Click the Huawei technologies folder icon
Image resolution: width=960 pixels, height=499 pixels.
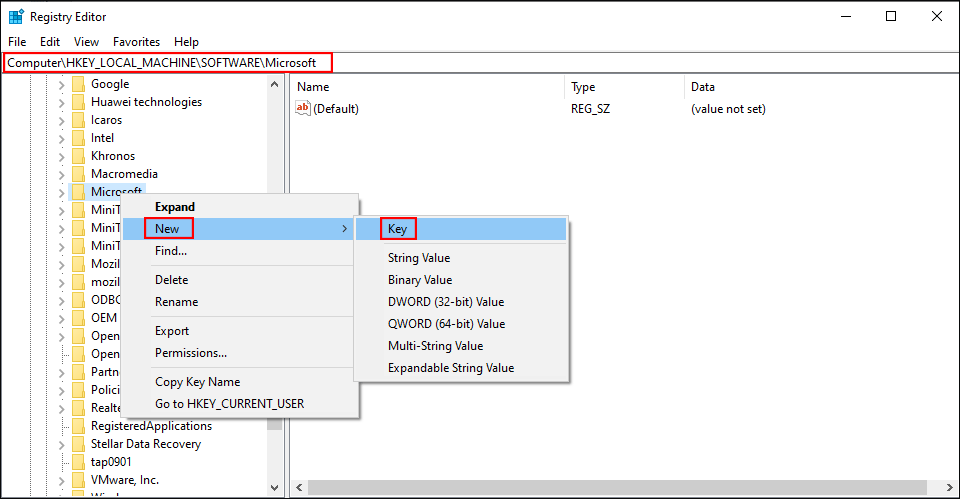(x=78, y=102)
